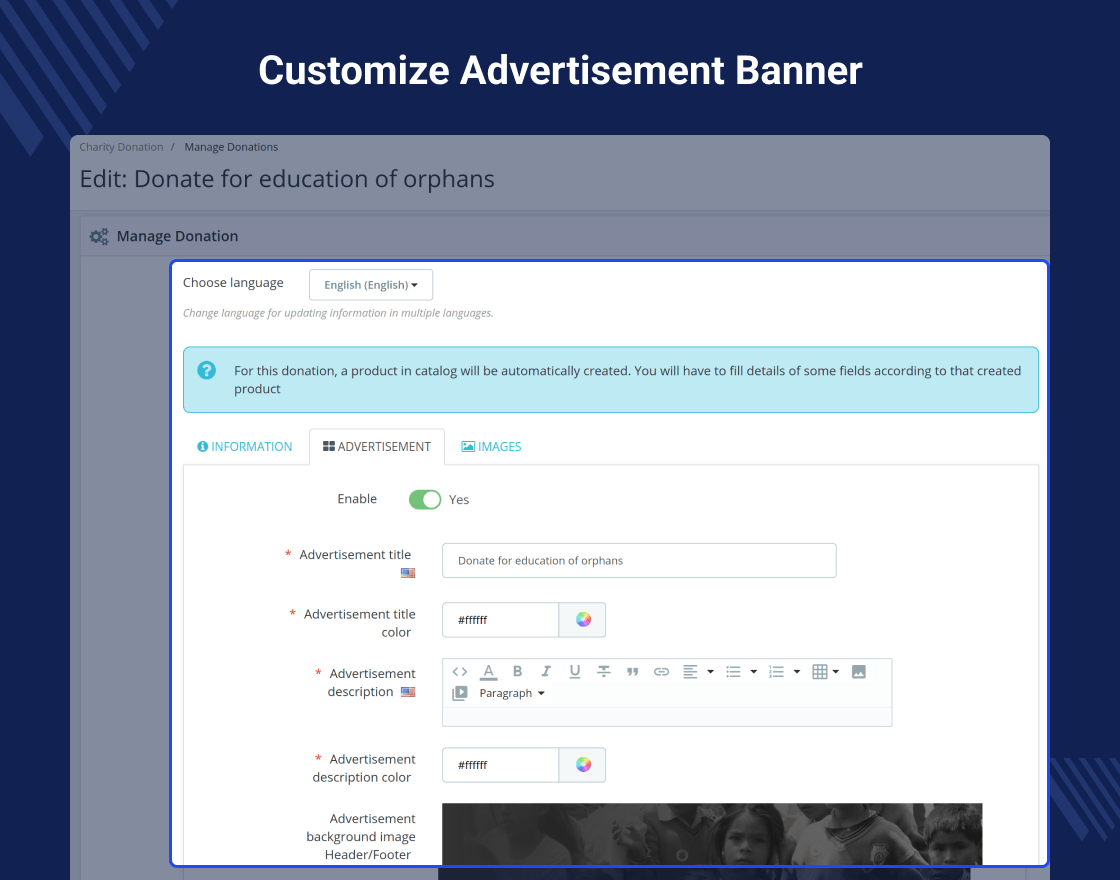
Task: Click the title color hex input field
Action: click(501, 620)
